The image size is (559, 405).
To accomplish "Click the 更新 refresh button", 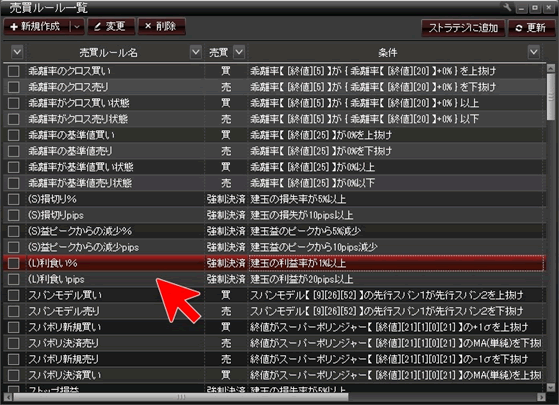I will click(531, 28).
